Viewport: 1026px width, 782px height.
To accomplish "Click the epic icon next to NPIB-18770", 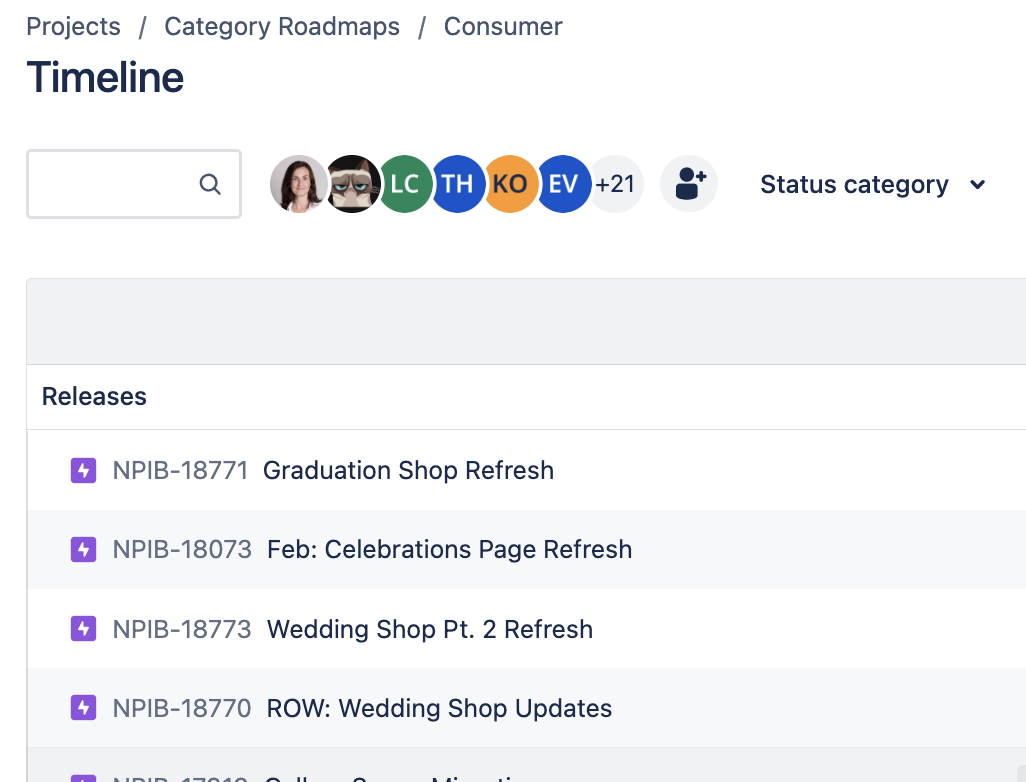I will click(83, 708).
